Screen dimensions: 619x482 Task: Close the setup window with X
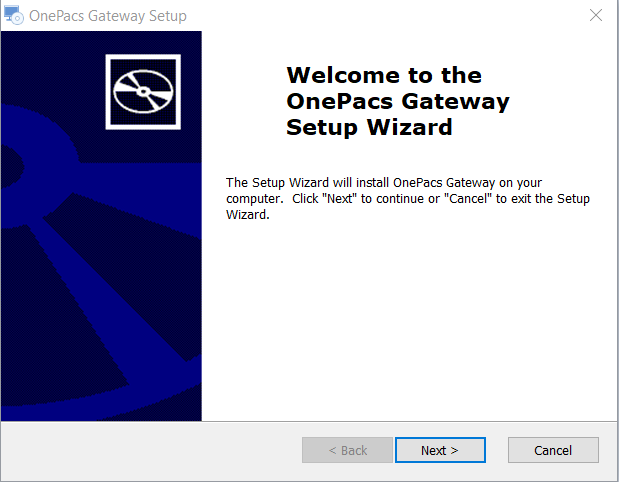pyautogui.click(x=595, y=15)
